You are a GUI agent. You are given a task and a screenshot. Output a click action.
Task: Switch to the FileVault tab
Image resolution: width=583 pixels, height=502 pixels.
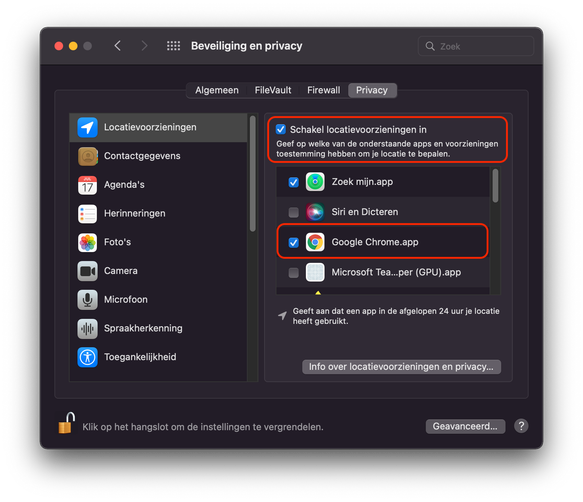coord(273,90)
